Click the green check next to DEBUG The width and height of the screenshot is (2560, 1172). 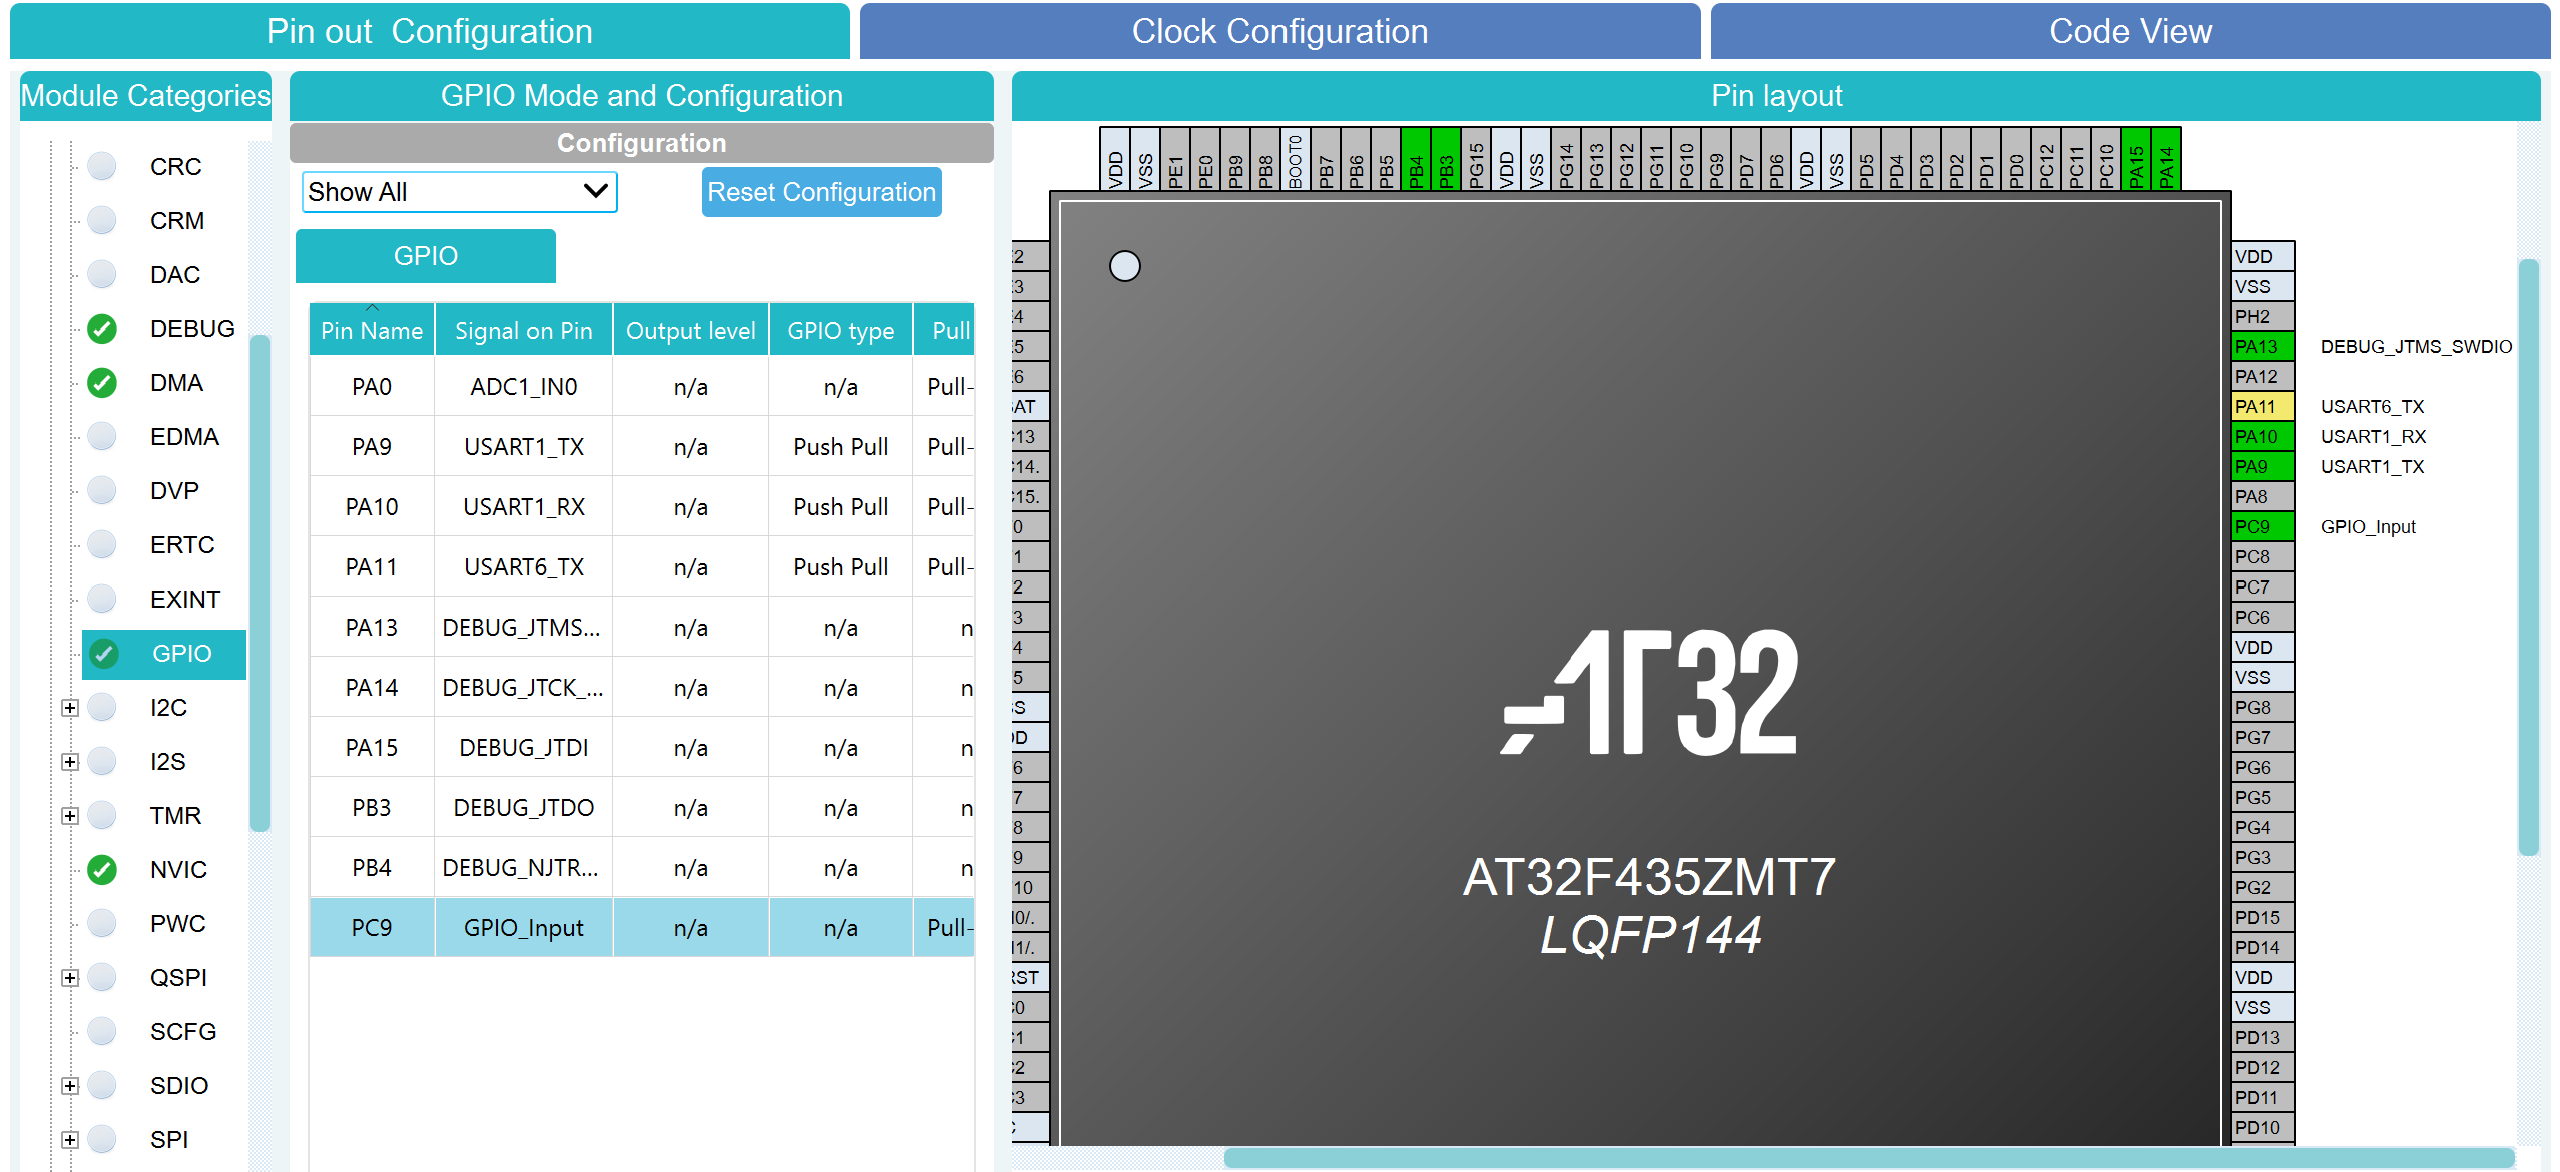point(102,328)
